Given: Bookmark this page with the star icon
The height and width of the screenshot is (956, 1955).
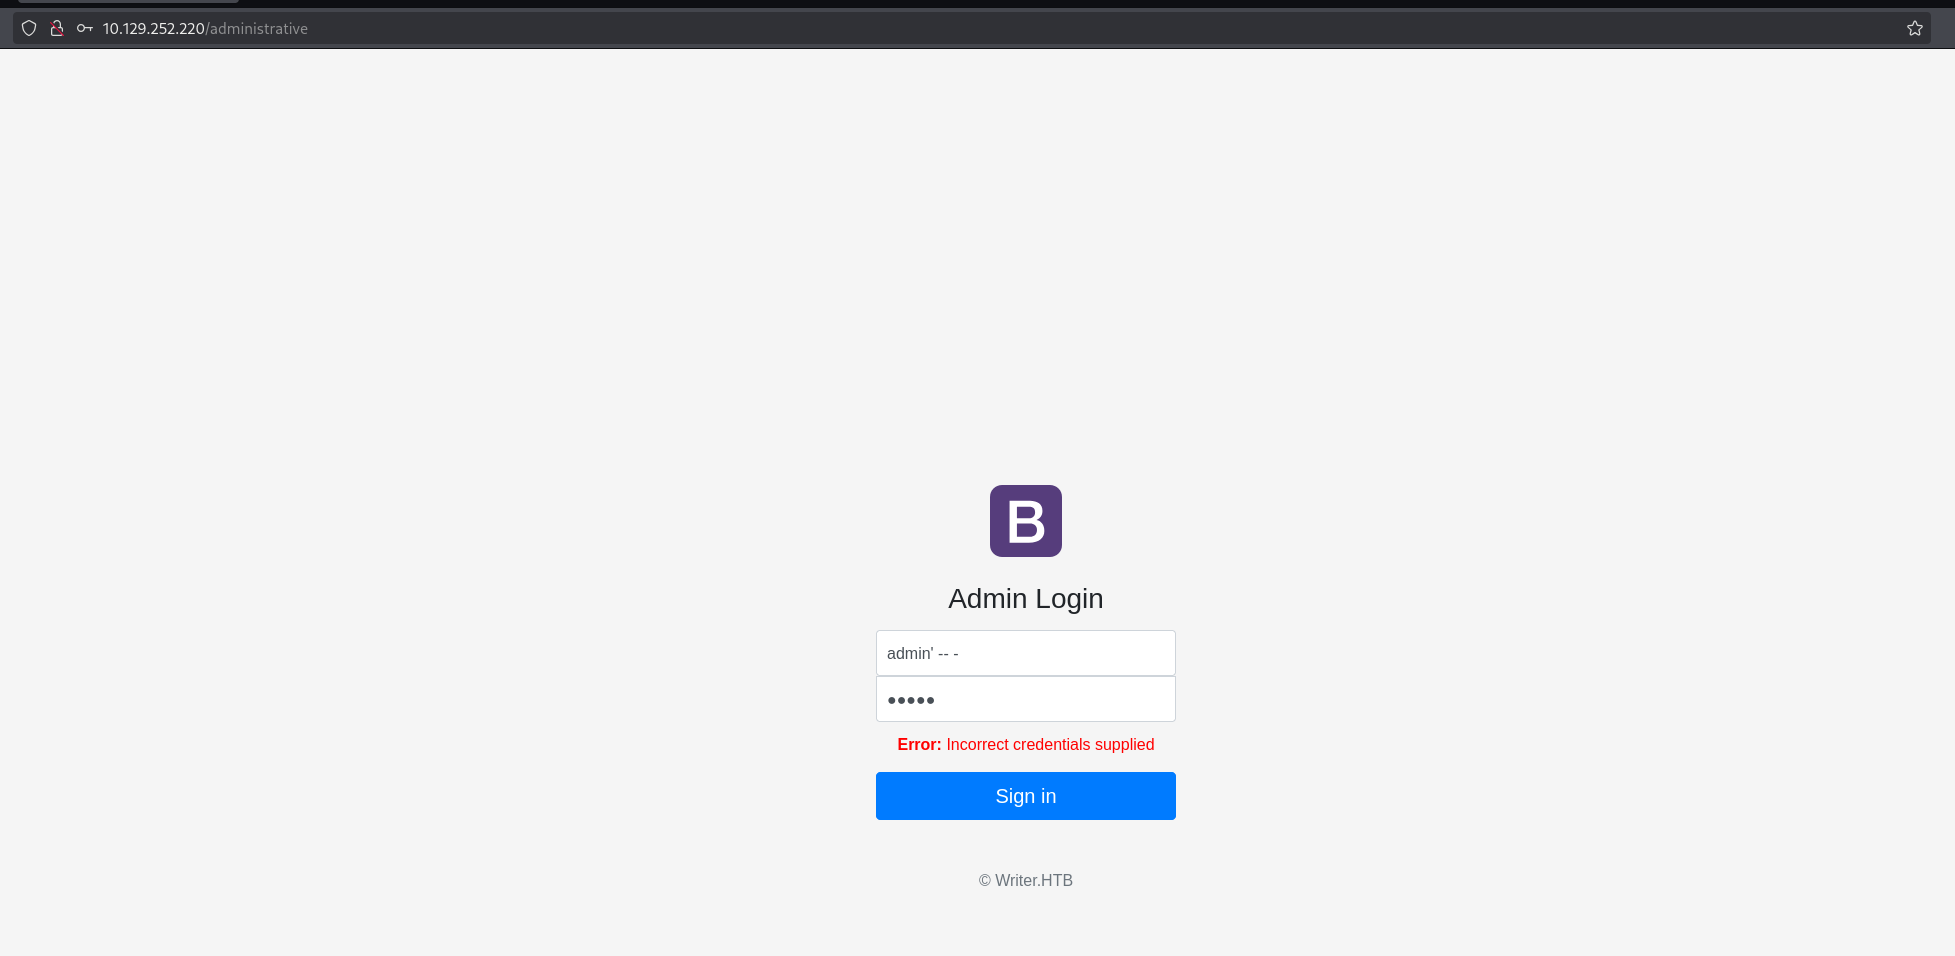Looking at the screenshot, I should click(x=1914, y=28).
